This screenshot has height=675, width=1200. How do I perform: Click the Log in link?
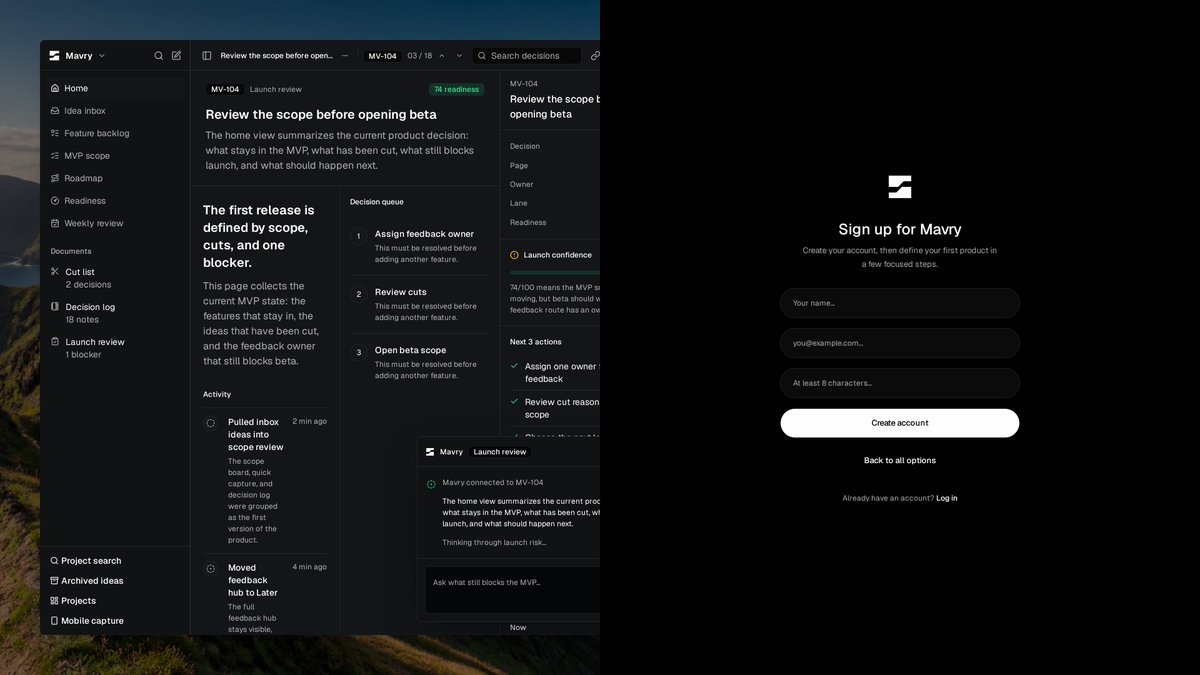(x=947, y=498)
